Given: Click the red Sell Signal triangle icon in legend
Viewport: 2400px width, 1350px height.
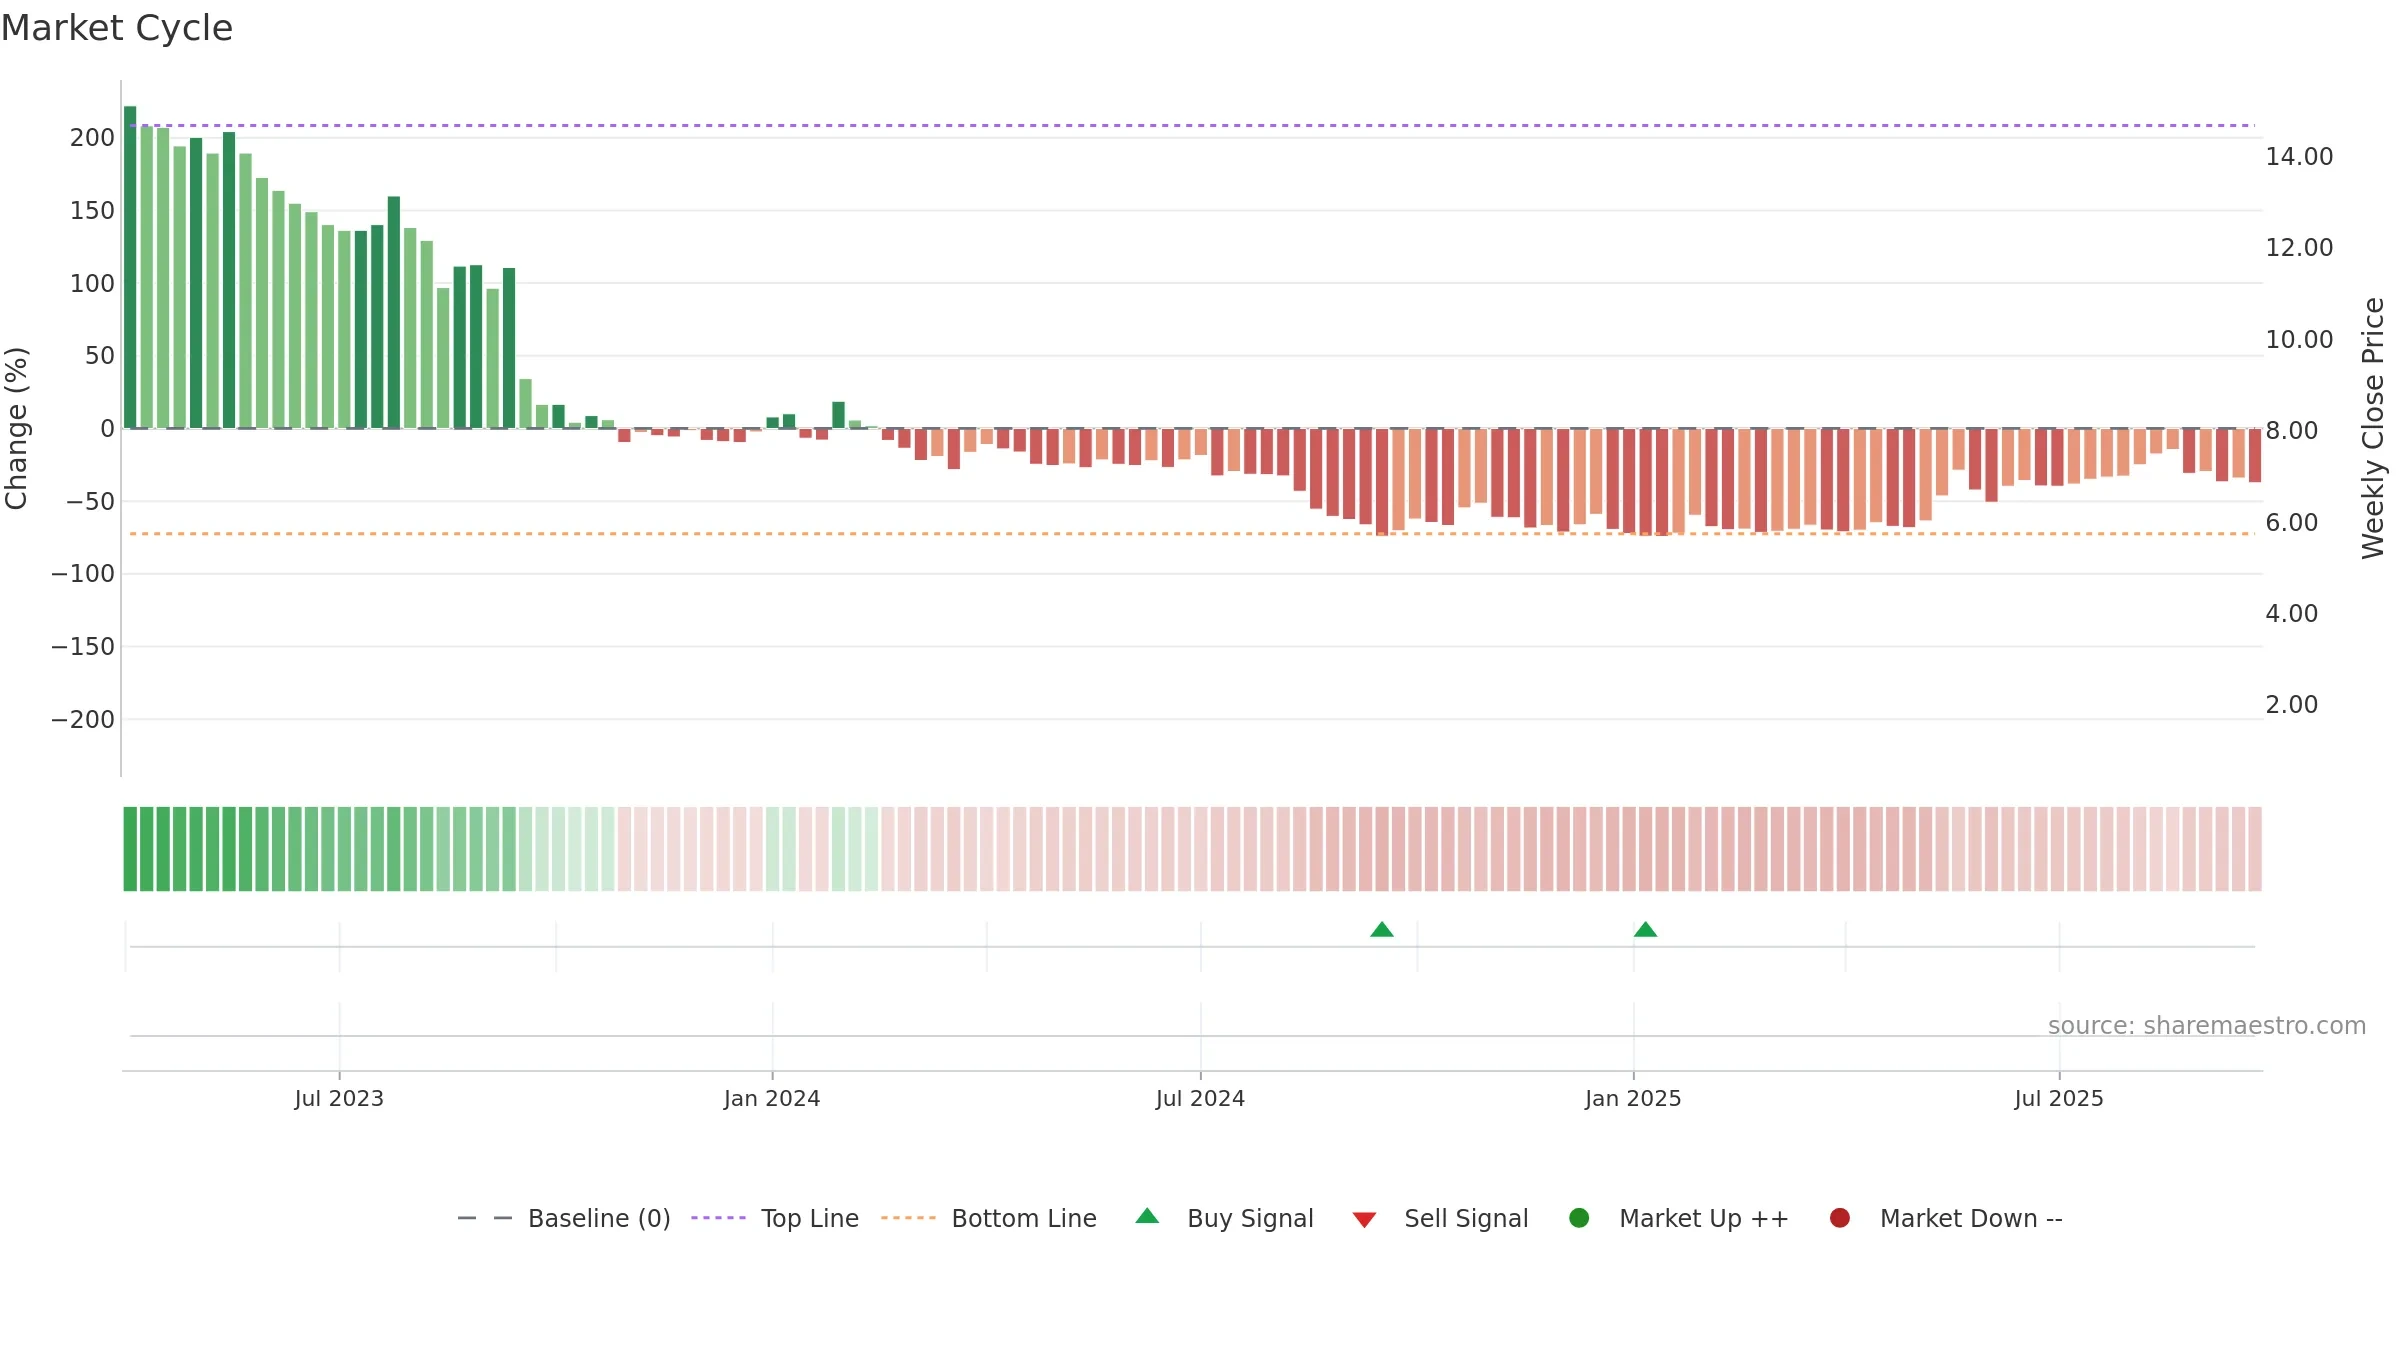Looking at the screenshot, I should 1364,1220.
